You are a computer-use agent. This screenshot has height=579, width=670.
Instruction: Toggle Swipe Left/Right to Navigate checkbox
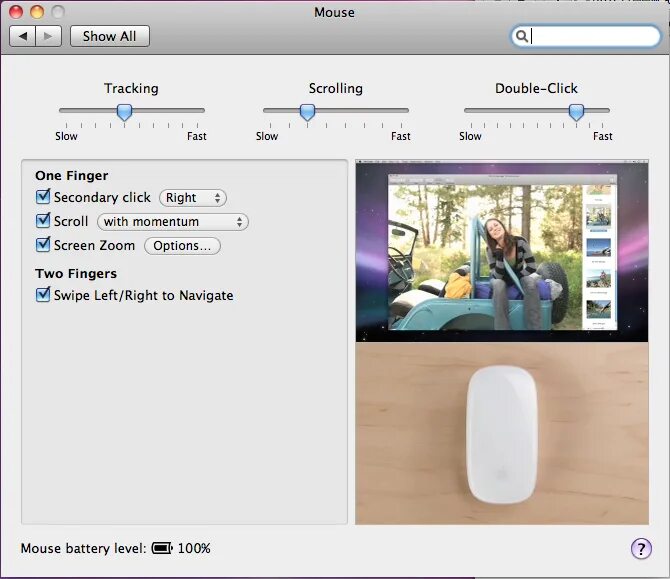click(43, 294)
